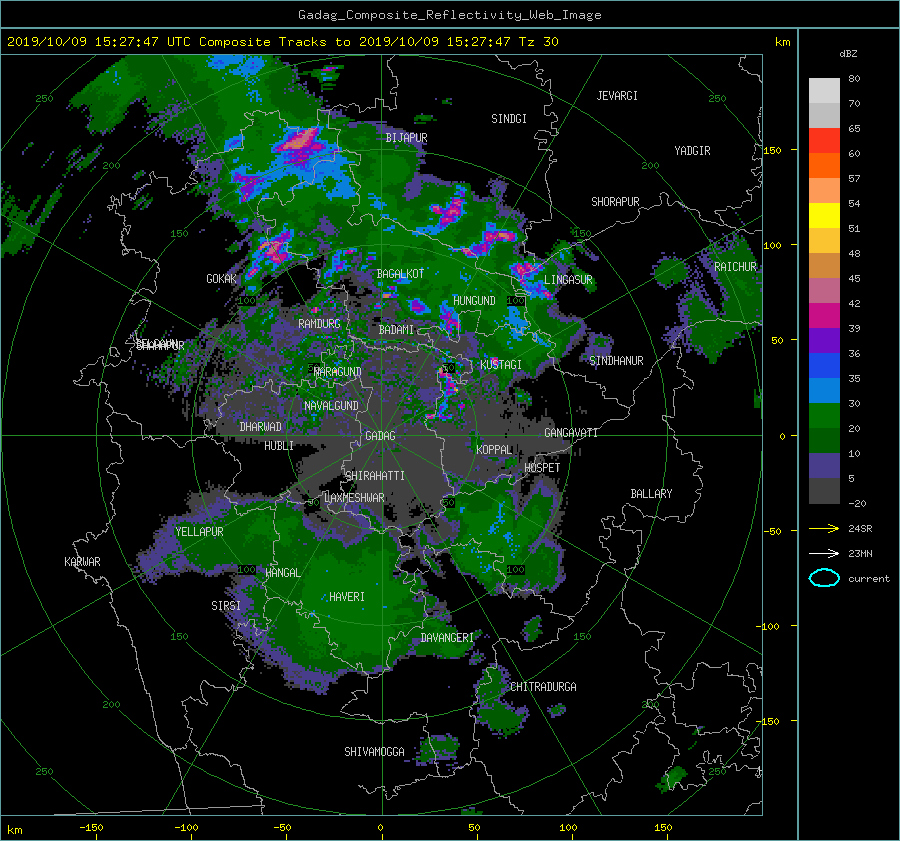Viewport: 900px width, 841px height.
Task: Click the SINDGI city label
Action: 509,119
